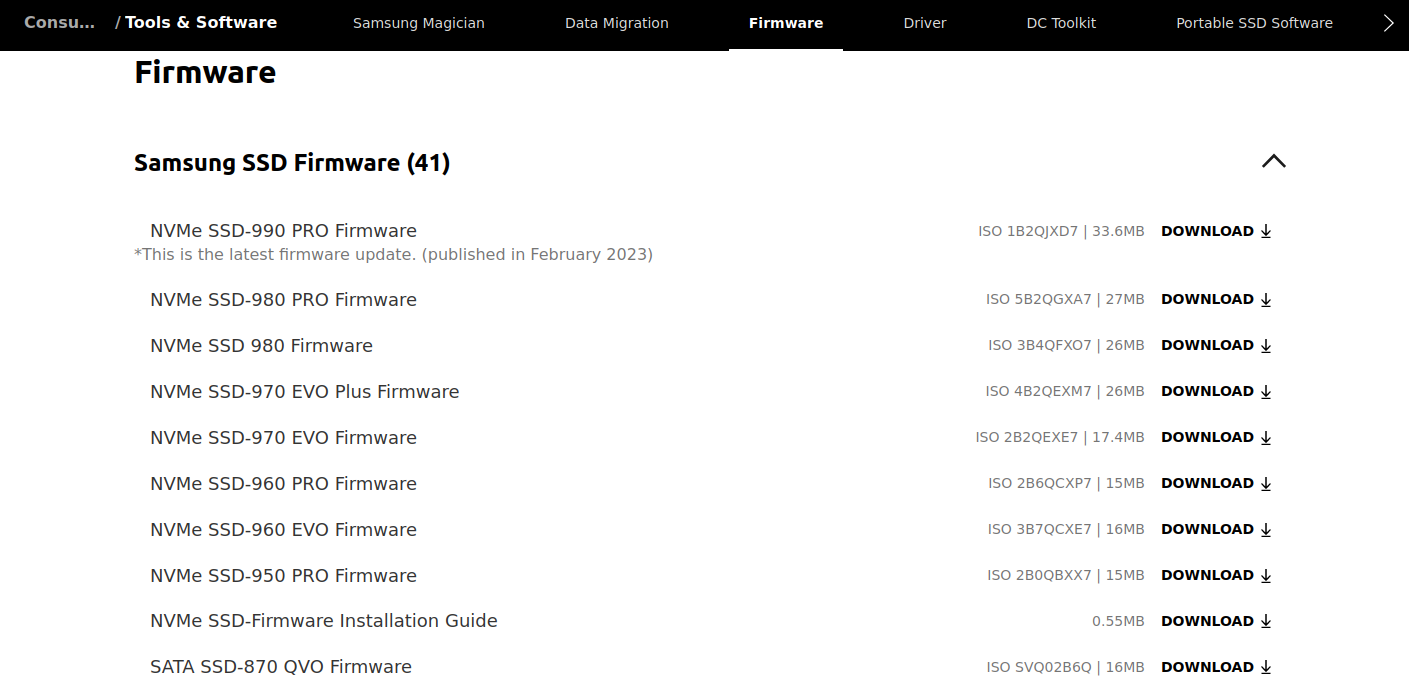Select the Firmware tab
Screen dimensions: 1409x686
coord(786,23)
